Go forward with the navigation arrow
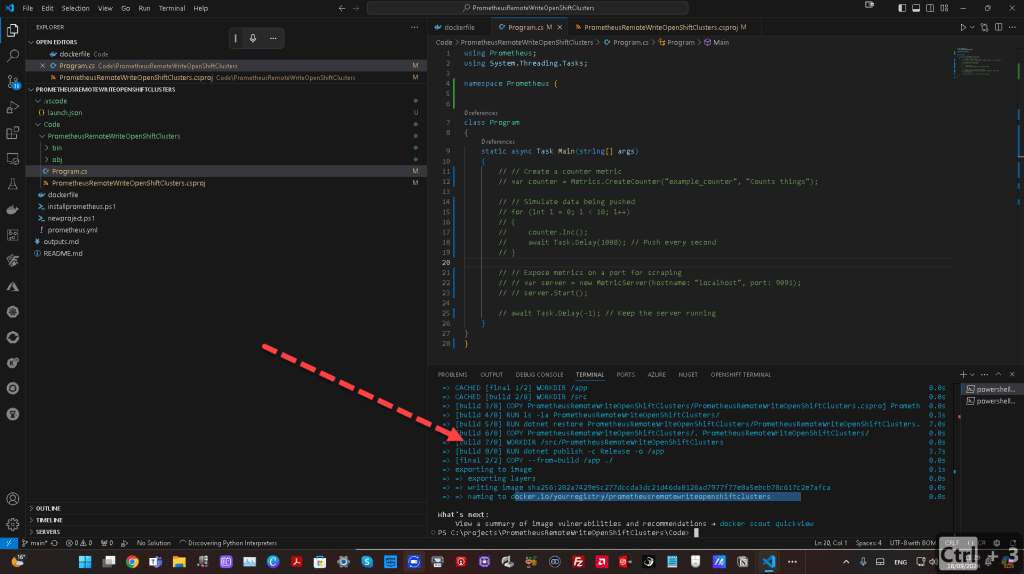 click(356, 8)
